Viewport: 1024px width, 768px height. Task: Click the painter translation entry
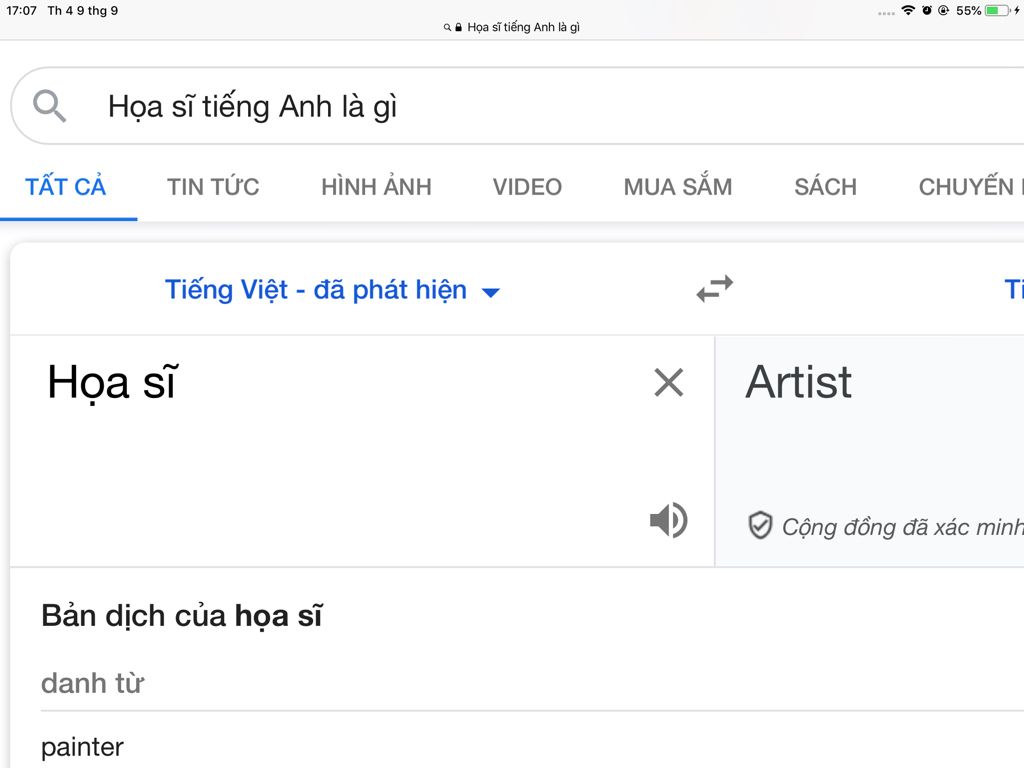click(x=82, y=747)
